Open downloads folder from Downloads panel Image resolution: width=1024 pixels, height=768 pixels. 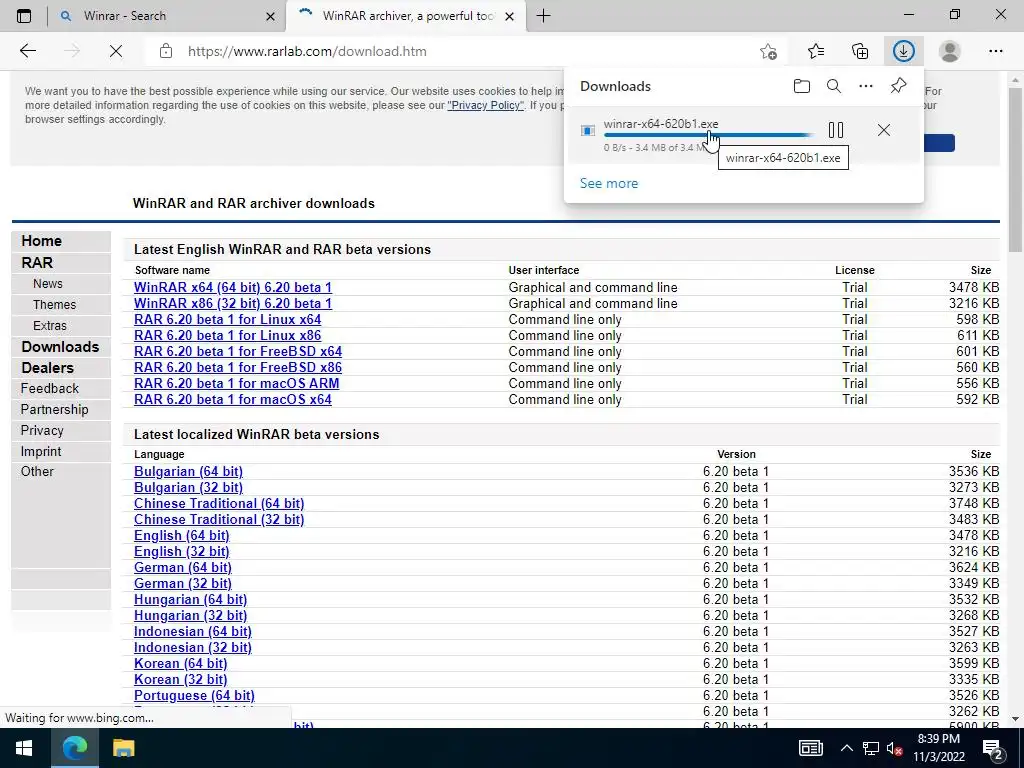coord(802,86)
